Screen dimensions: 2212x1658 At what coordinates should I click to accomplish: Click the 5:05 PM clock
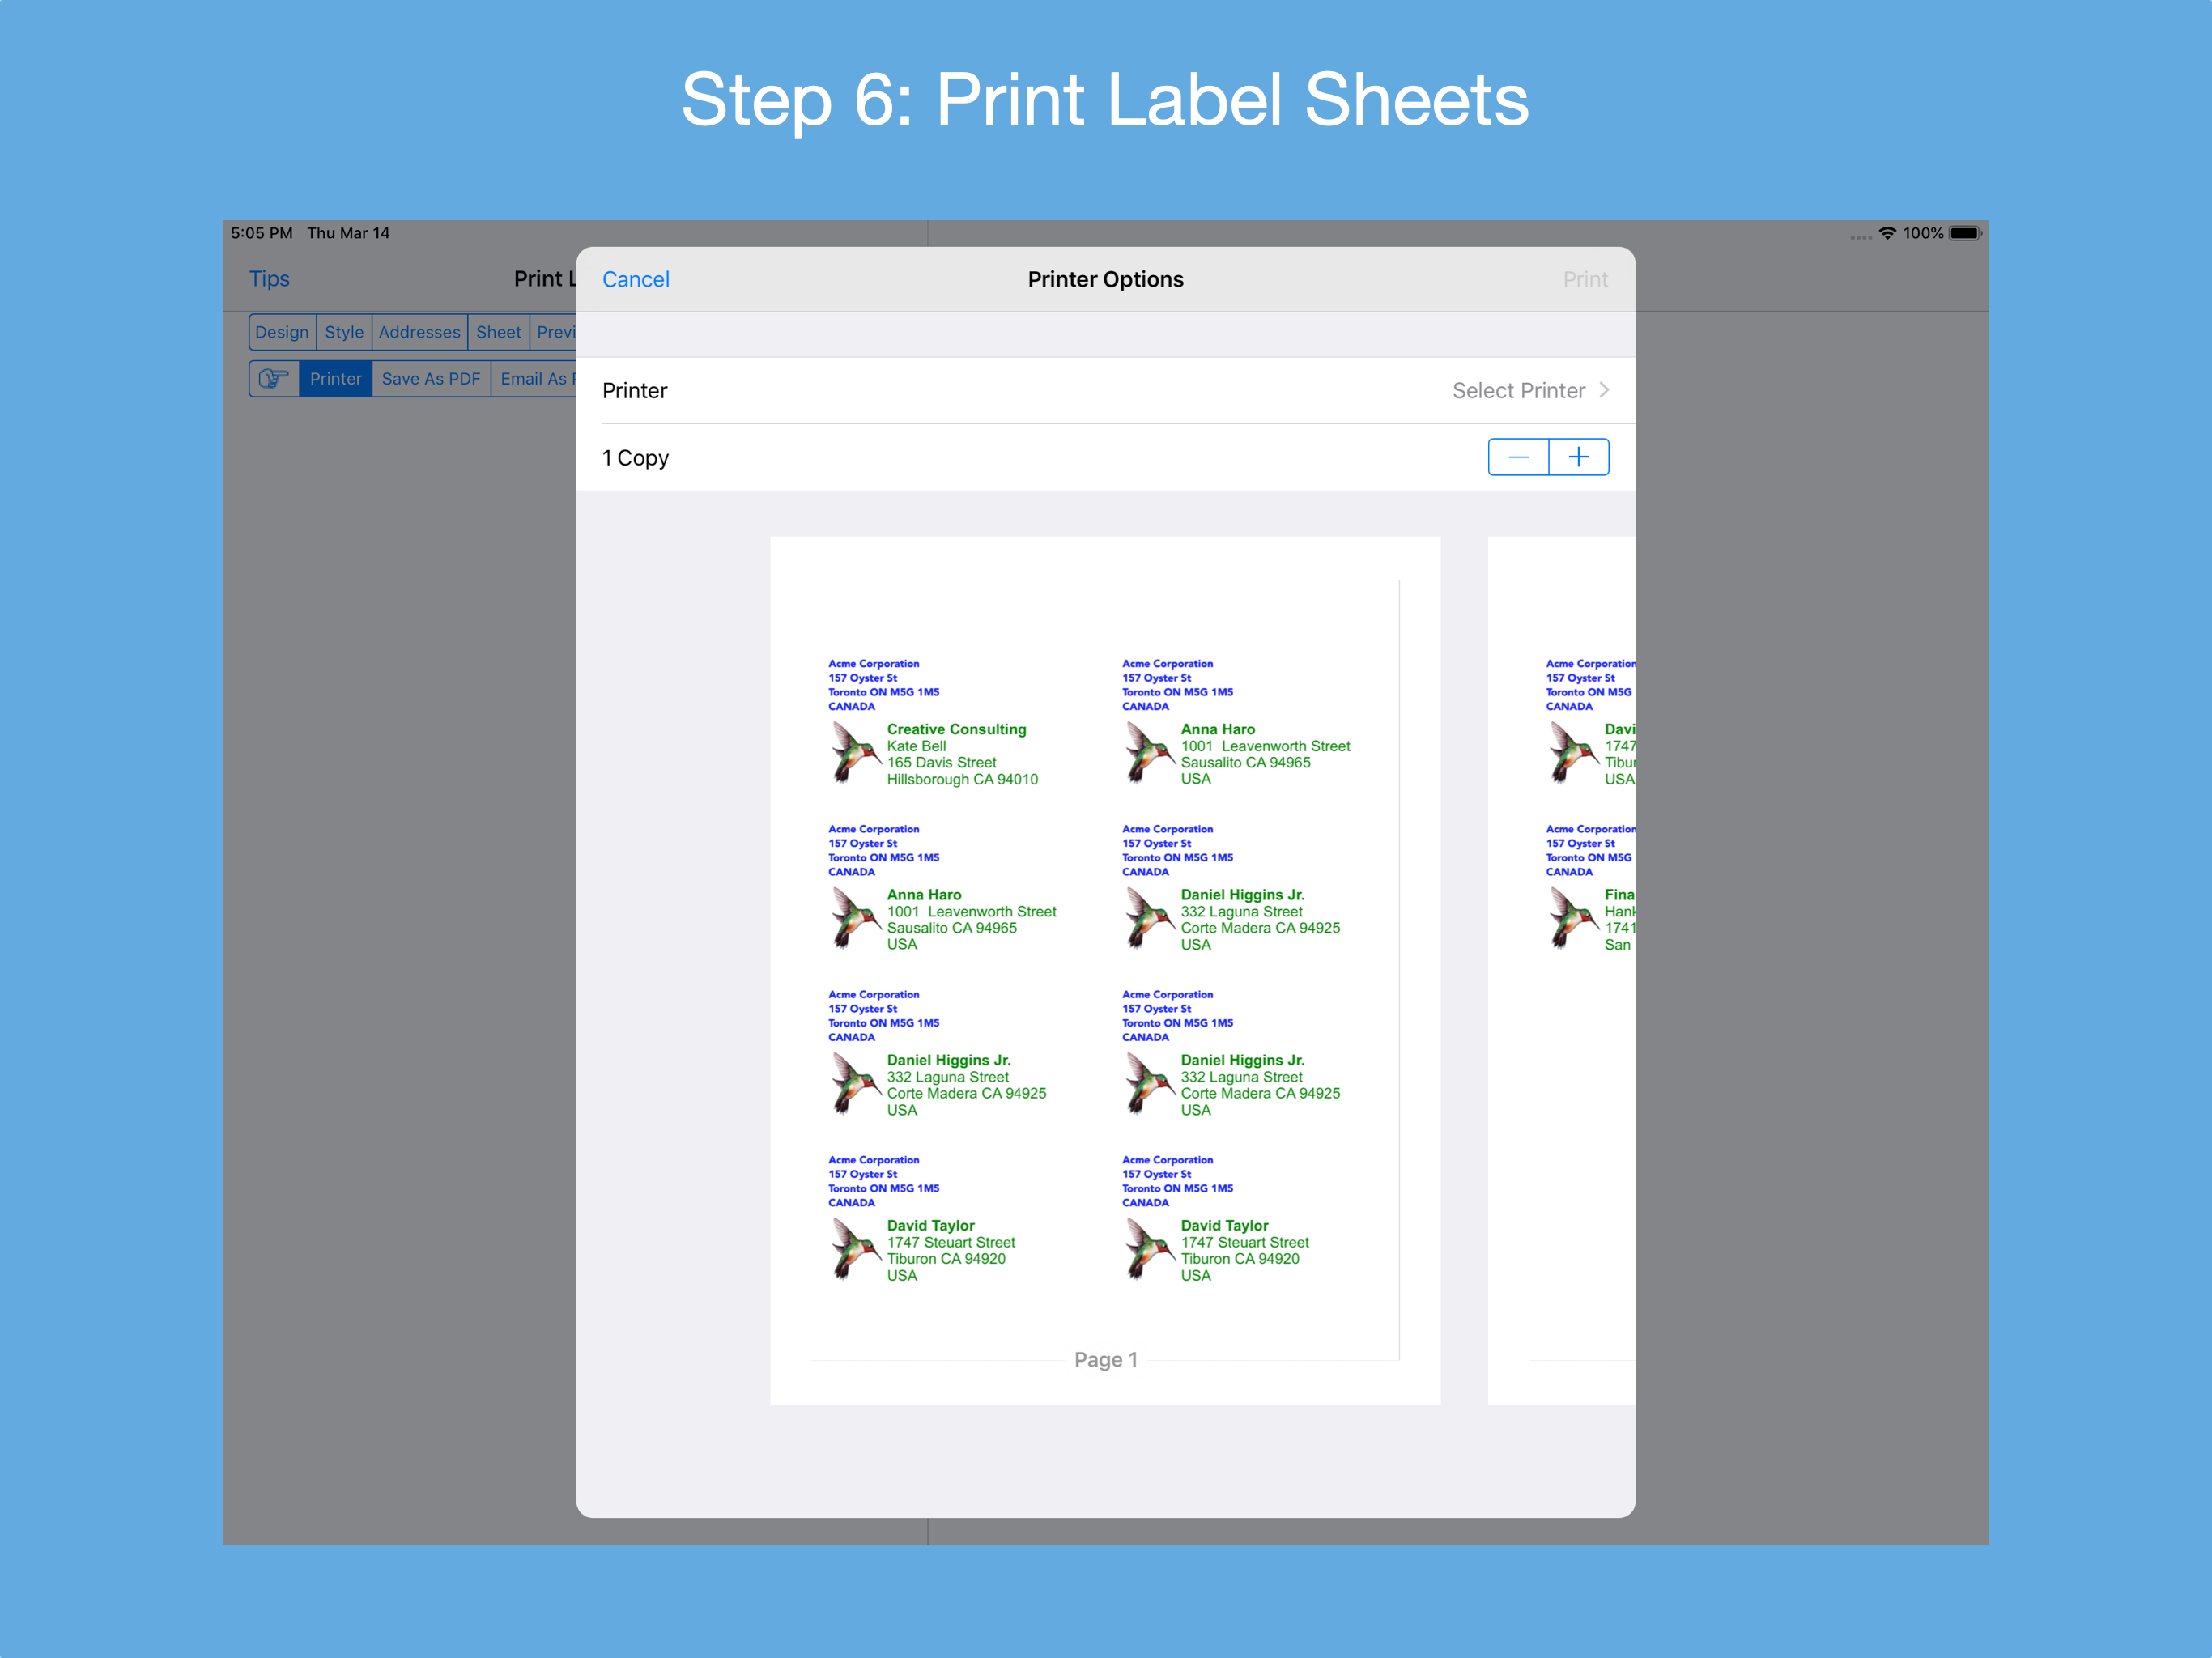click(x=261, y=233)
